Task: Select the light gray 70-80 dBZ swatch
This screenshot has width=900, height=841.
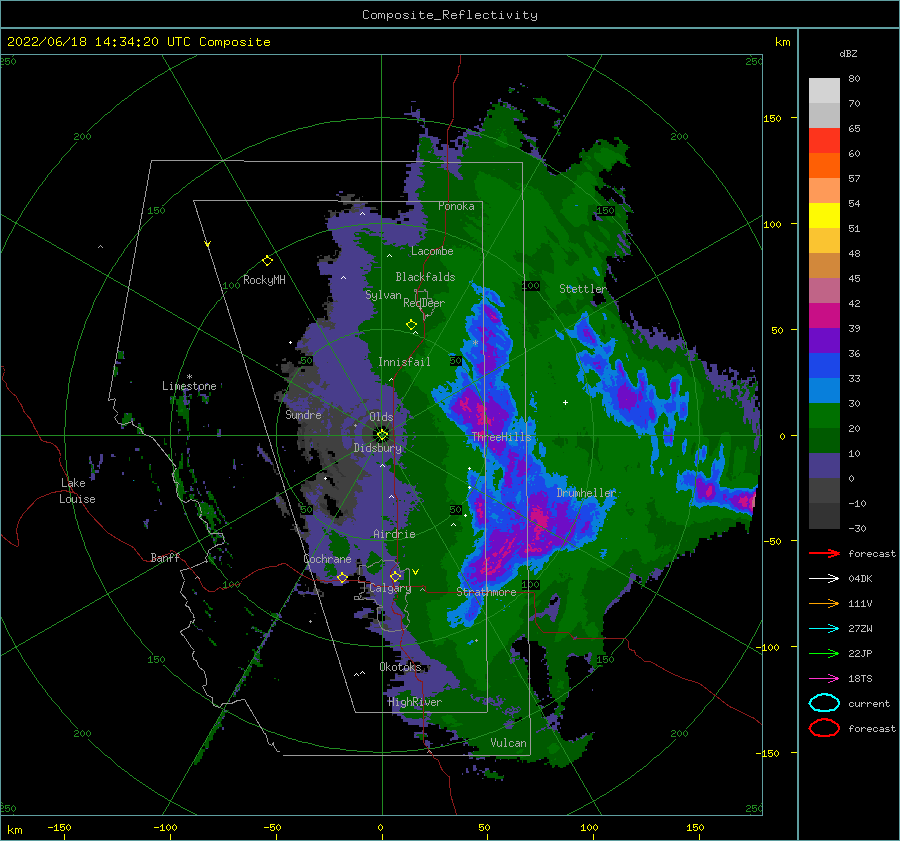Action: point(824,91)
